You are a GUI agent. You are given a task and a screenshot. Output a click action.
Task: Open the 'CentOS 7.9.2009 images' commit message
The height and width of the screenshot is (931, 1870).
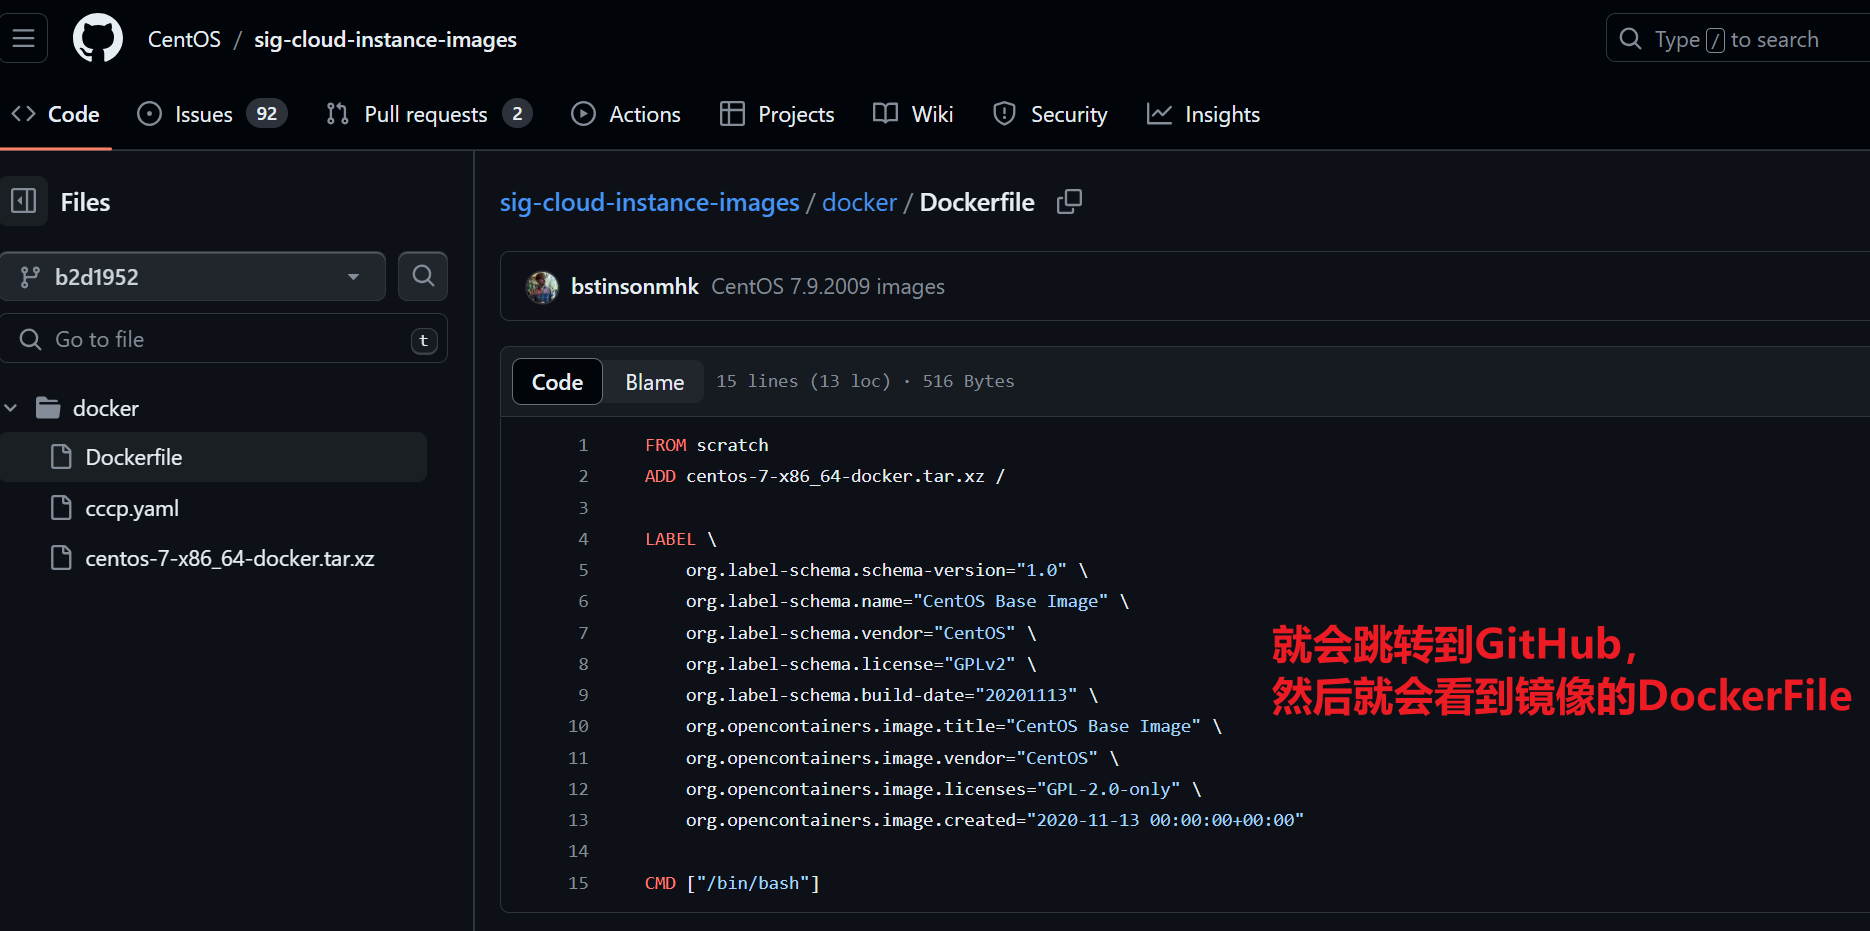point(828,286)
